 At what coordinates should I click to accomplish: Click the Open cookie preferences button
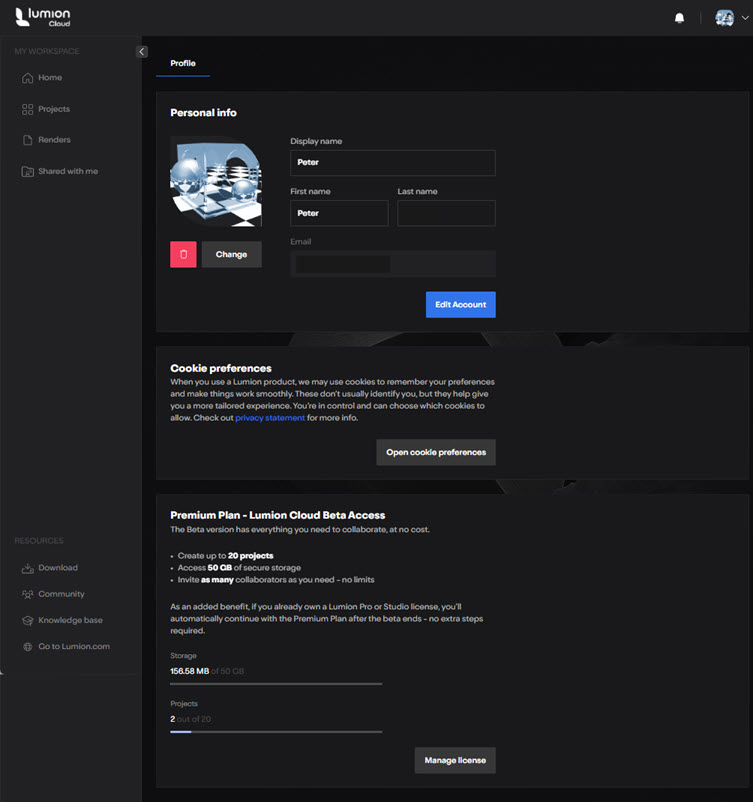(435, 452)
